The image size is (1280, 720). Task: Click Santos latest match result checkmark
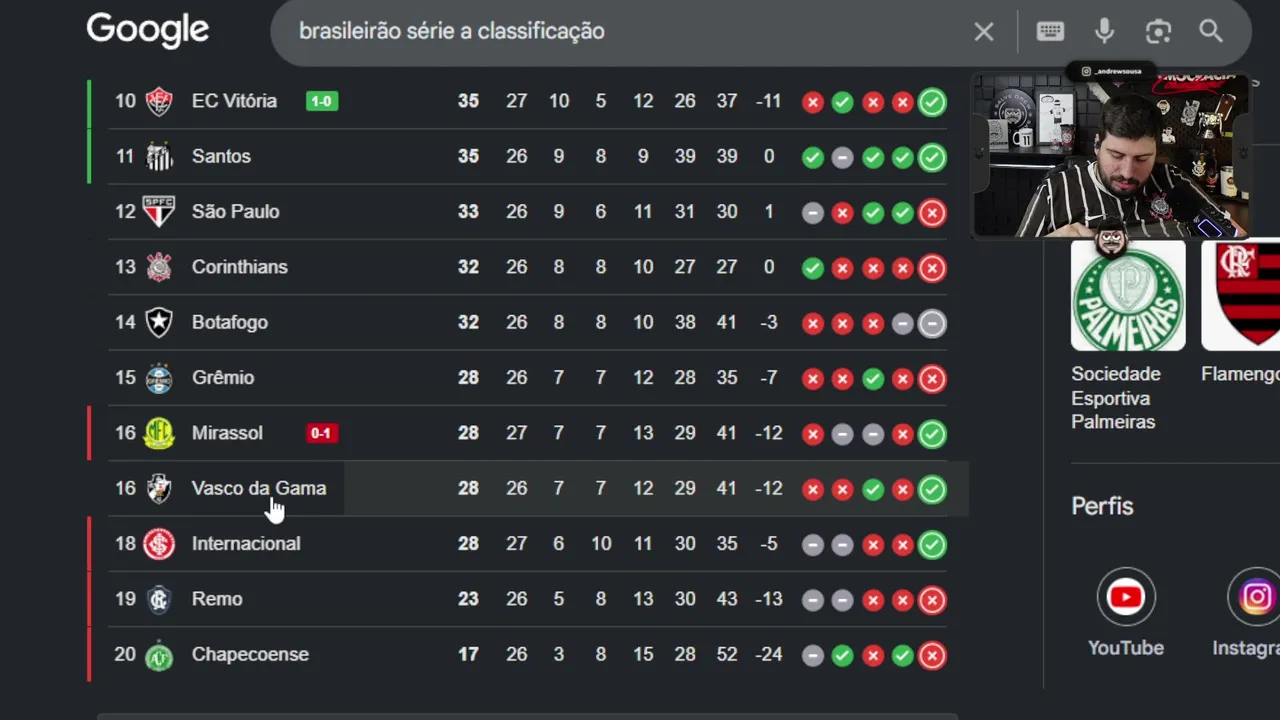point(932,157)
